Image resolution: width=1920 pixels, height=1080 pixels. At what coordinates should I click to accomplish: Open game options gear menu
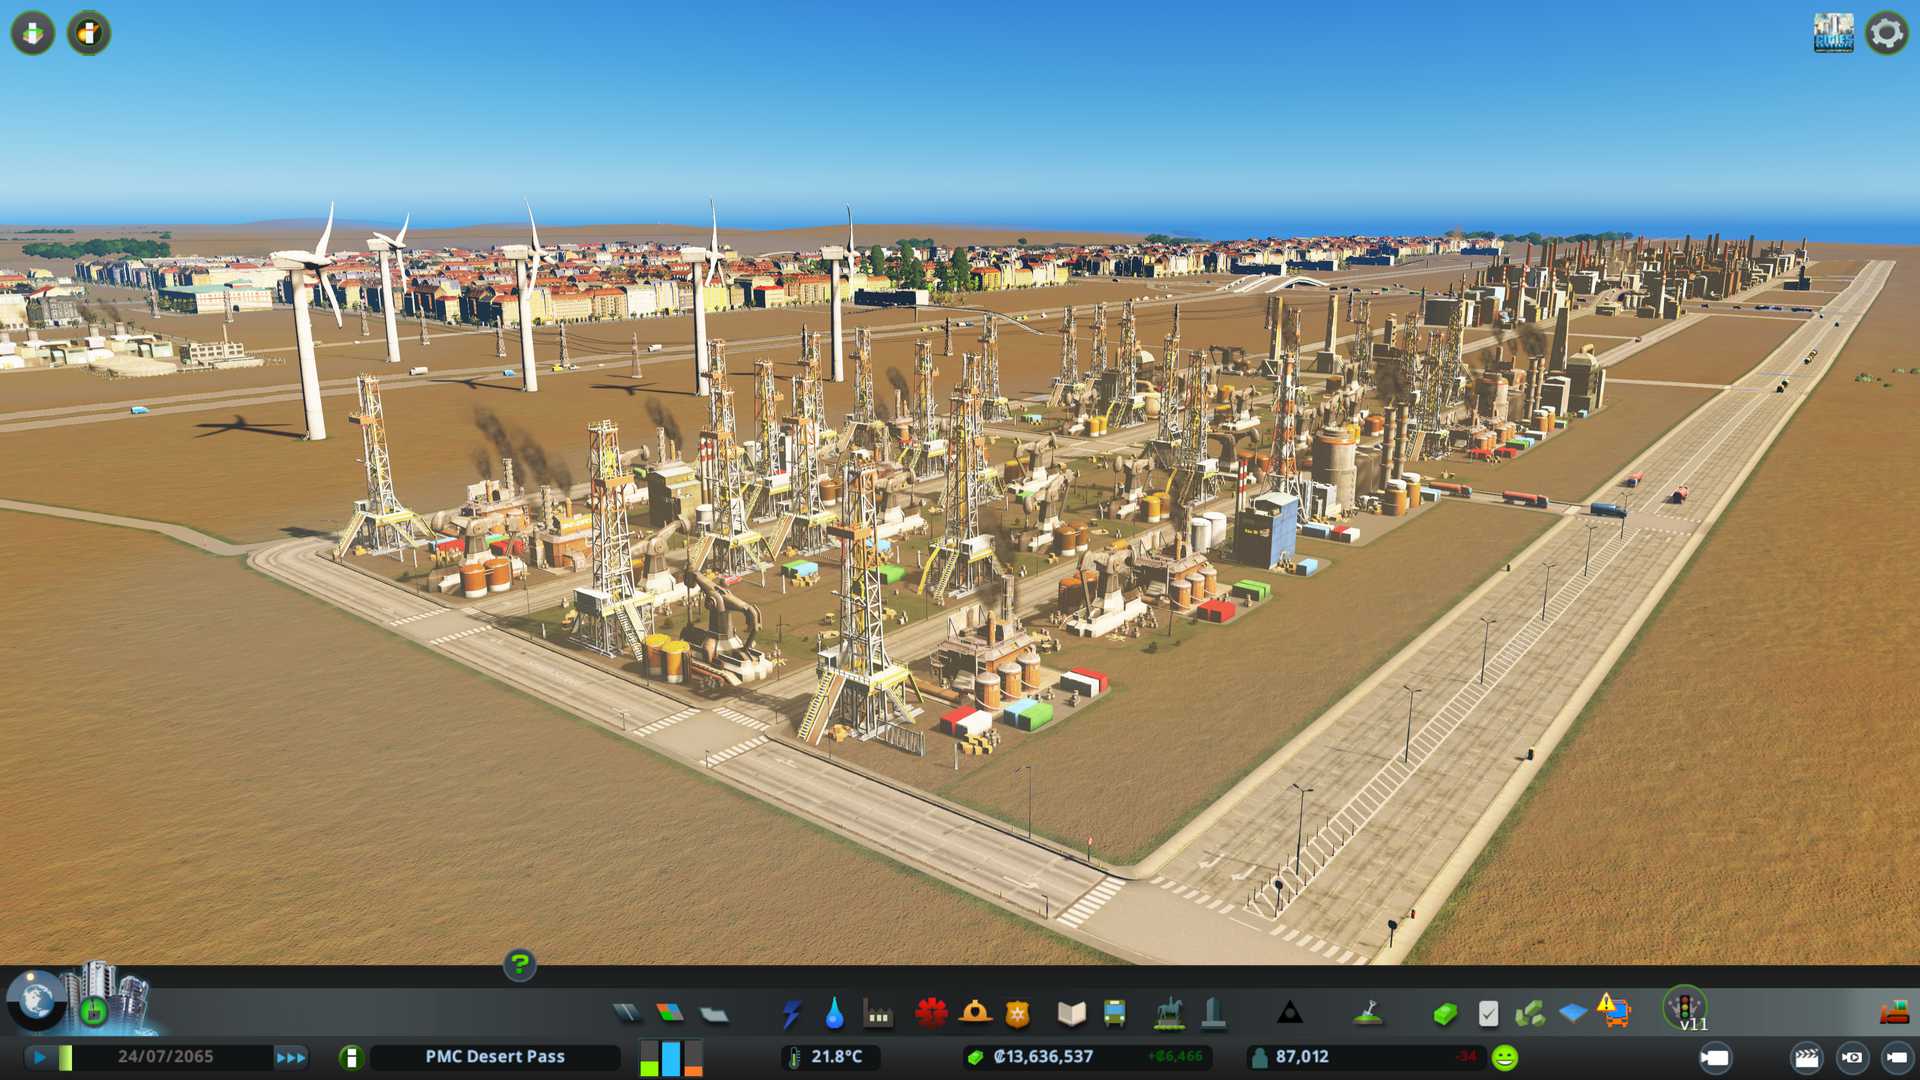pyautogui.click(x=1886, y=33)
